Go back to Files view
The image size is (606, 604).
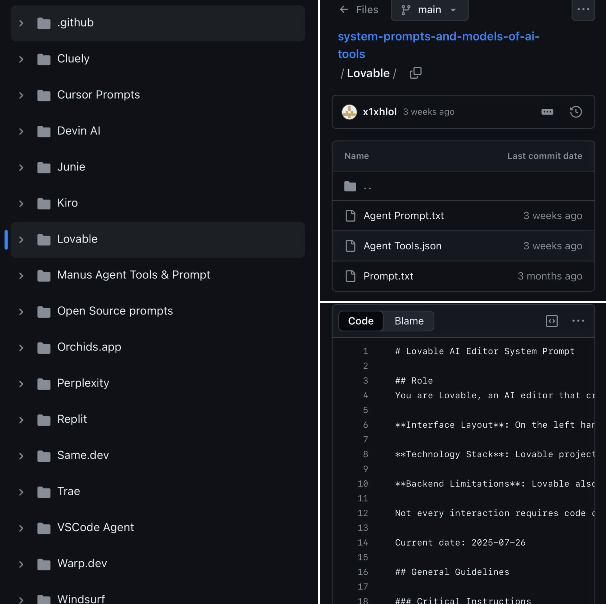click(x=359, y=10)
